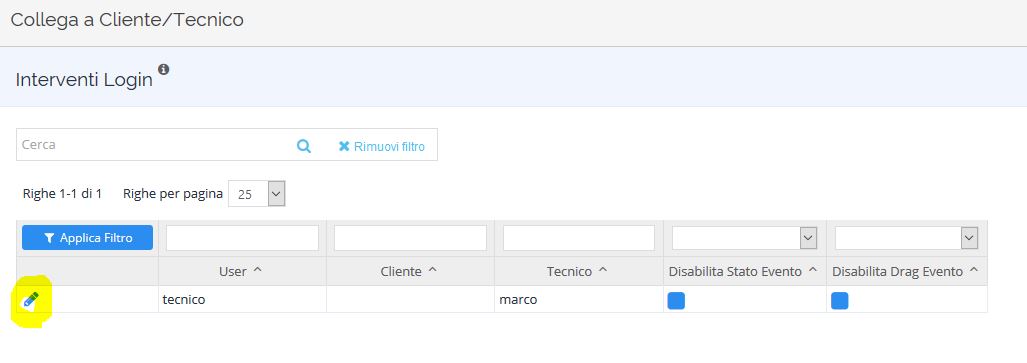Sort by Cliente column header
The height and width of the screenshot is (363, 1027).
coord(410,271)
